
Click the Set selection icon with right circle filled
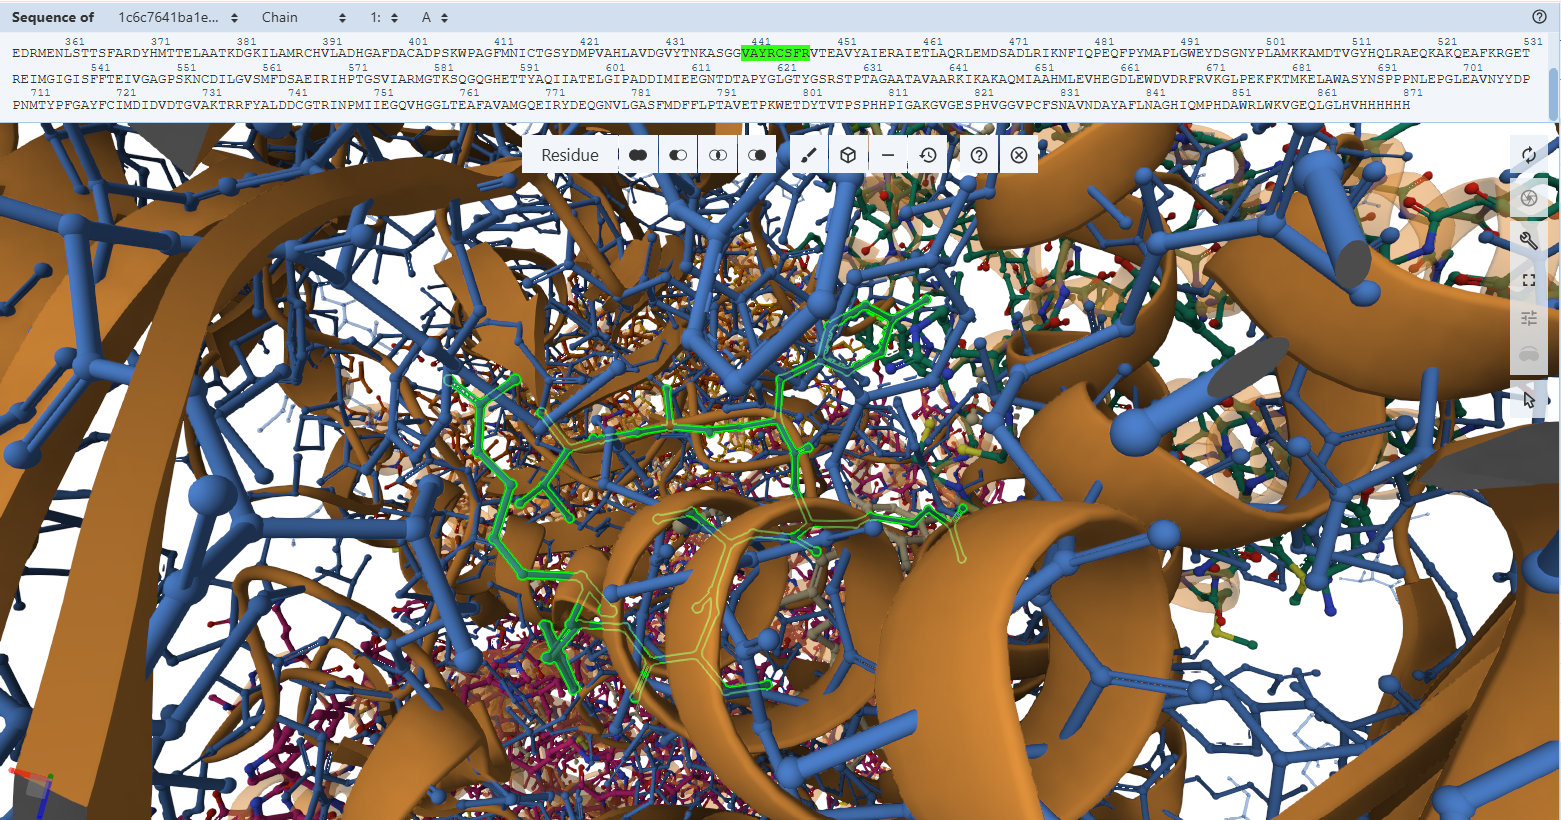tap(757, 155)
